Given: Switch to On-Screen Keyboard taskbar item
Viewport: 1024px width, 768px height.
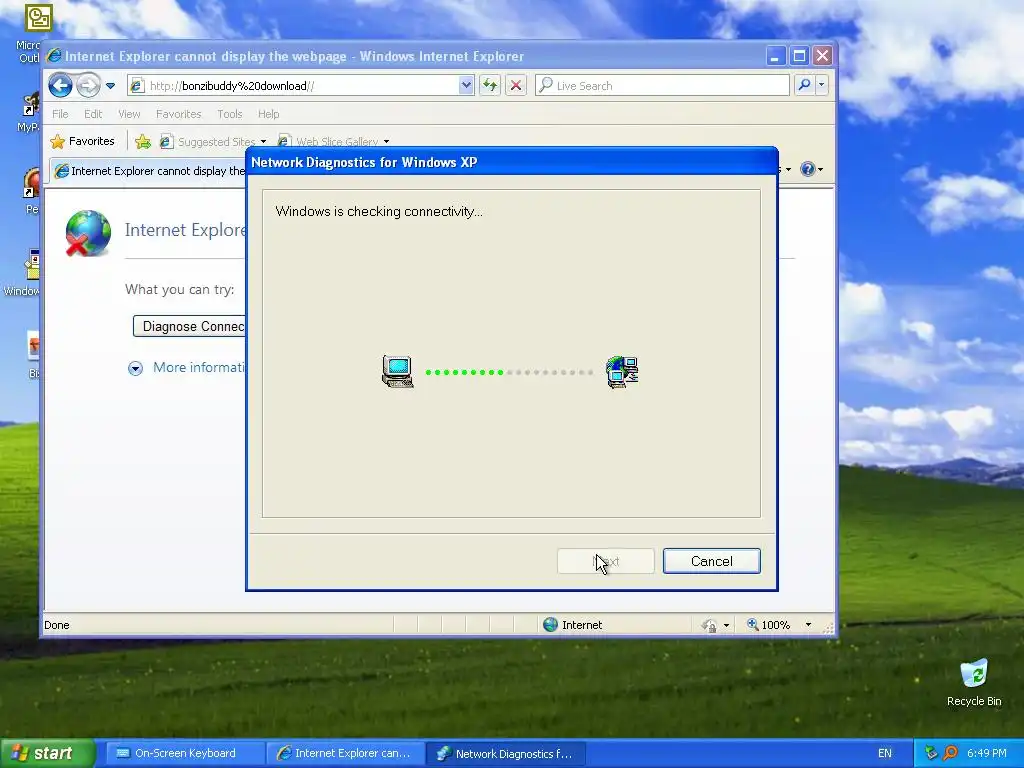Looking at the screenshot, I should [185, 753].
